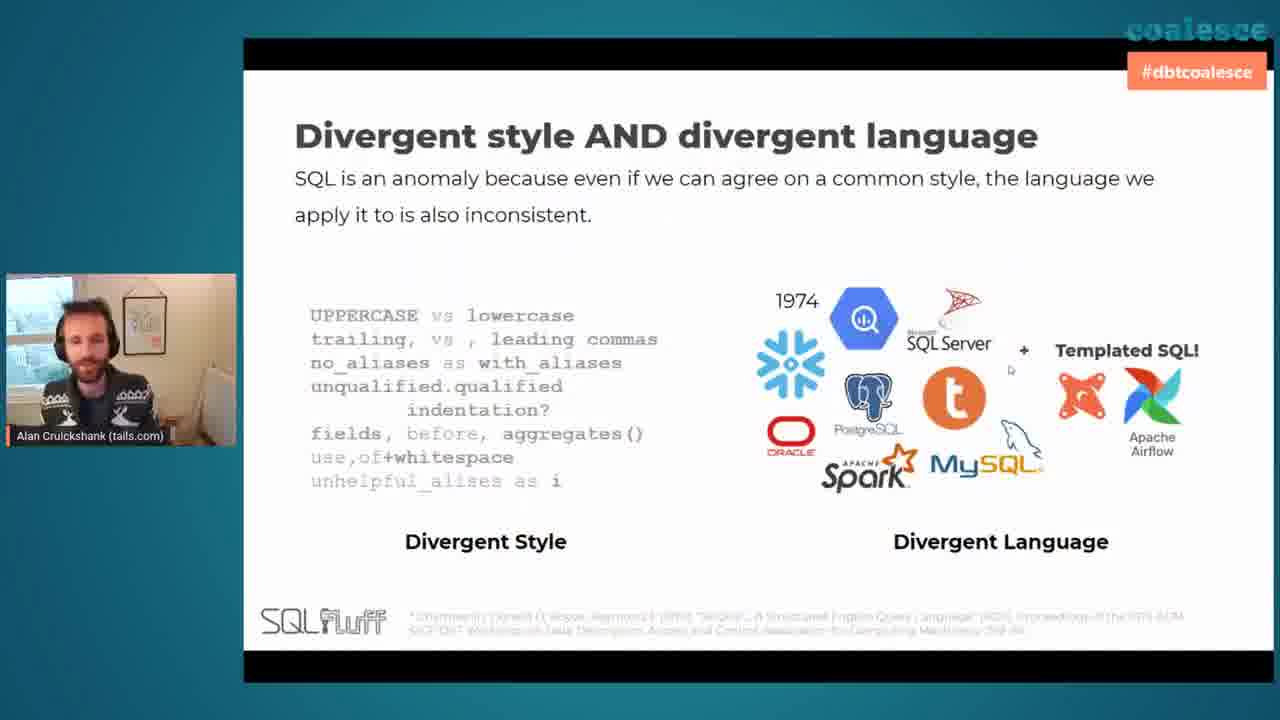Screen dimensions: 1280x720
Task: Select the Google BigQuery hexagon icon
Action: [x=863, y=318]
